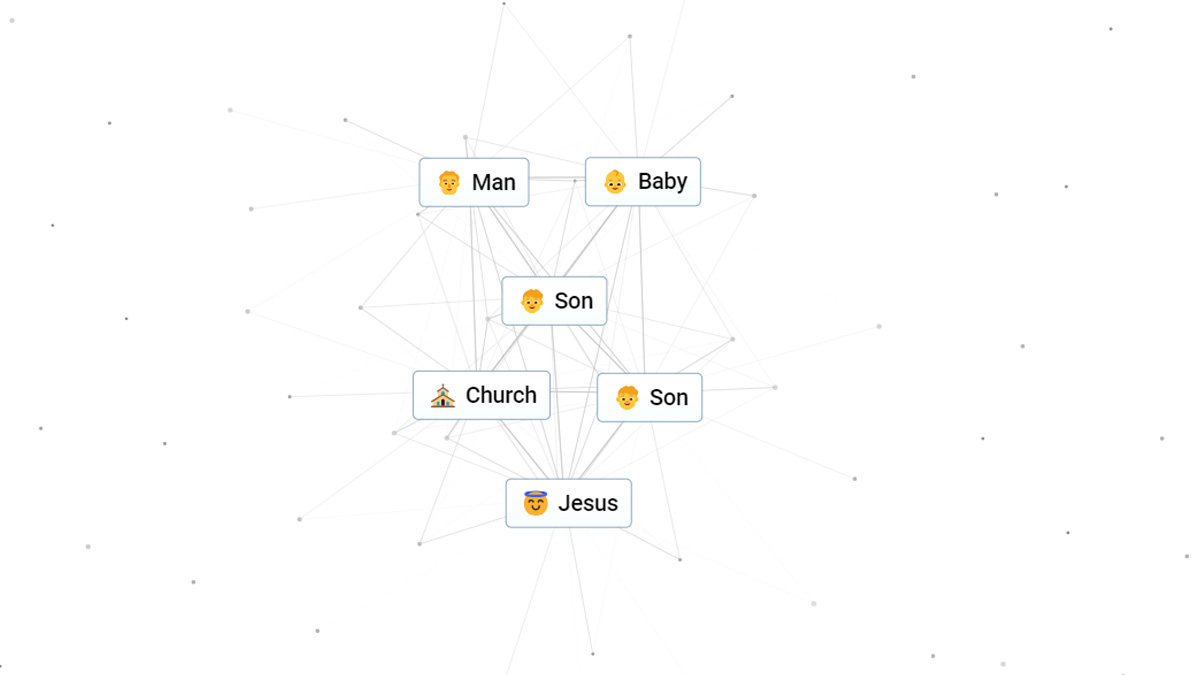Click the boy emoji on the Son beside Church
This screenshot has height=675, width=1200.
[x=627, y=397]
